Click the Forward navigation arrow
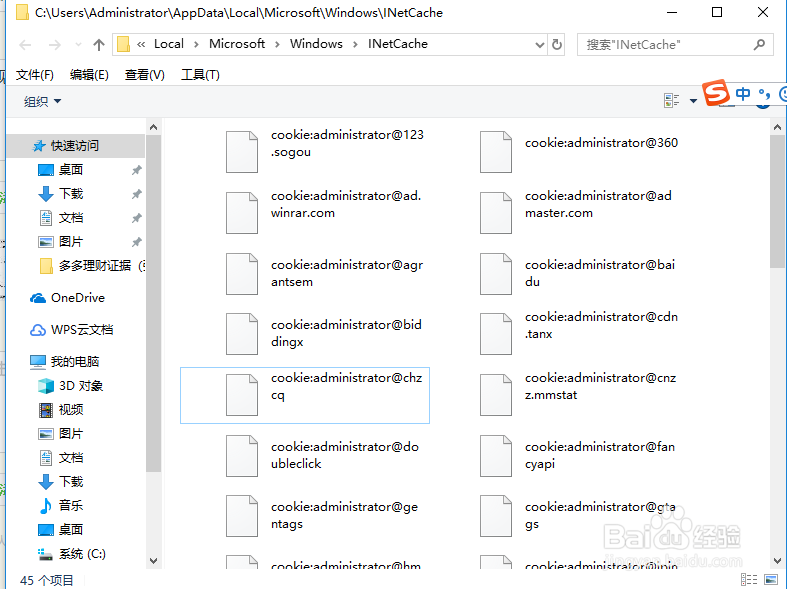Screen dimensions: 787x589 54,45
